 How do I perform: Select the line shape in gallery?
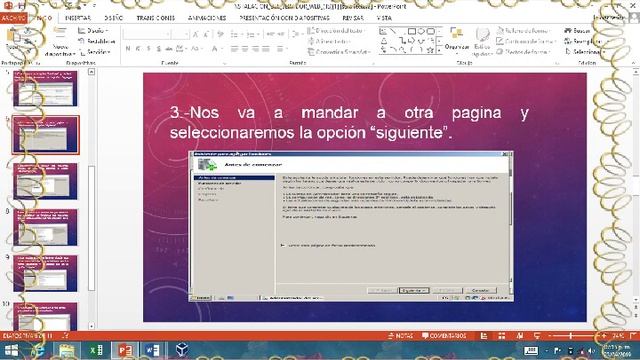[x=393, y=31]
